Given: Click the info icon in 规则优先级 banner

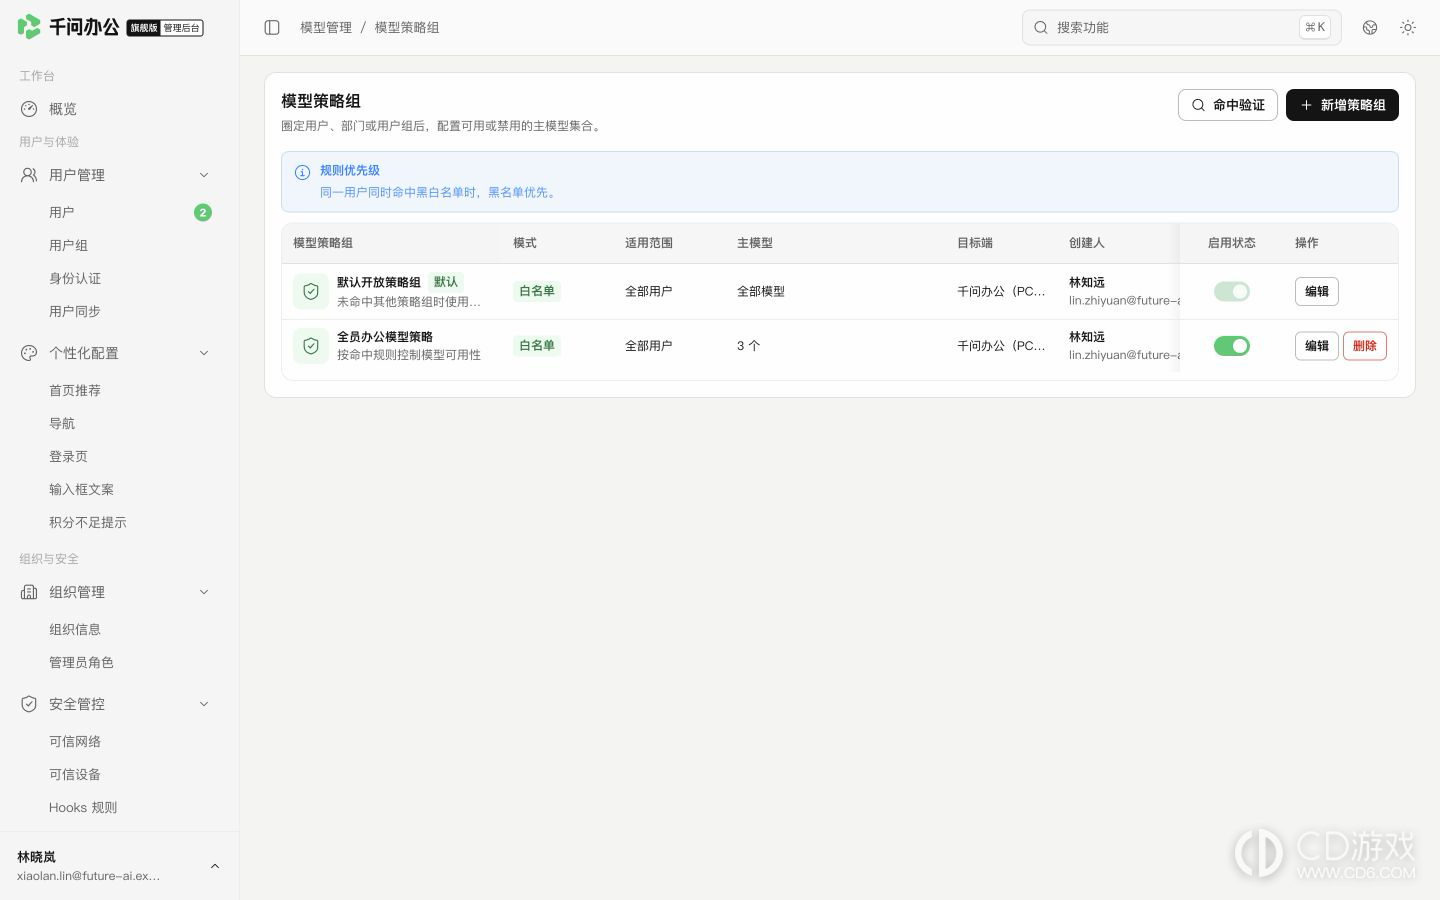Looking at the screenshot, I should (x=302, y=172).
